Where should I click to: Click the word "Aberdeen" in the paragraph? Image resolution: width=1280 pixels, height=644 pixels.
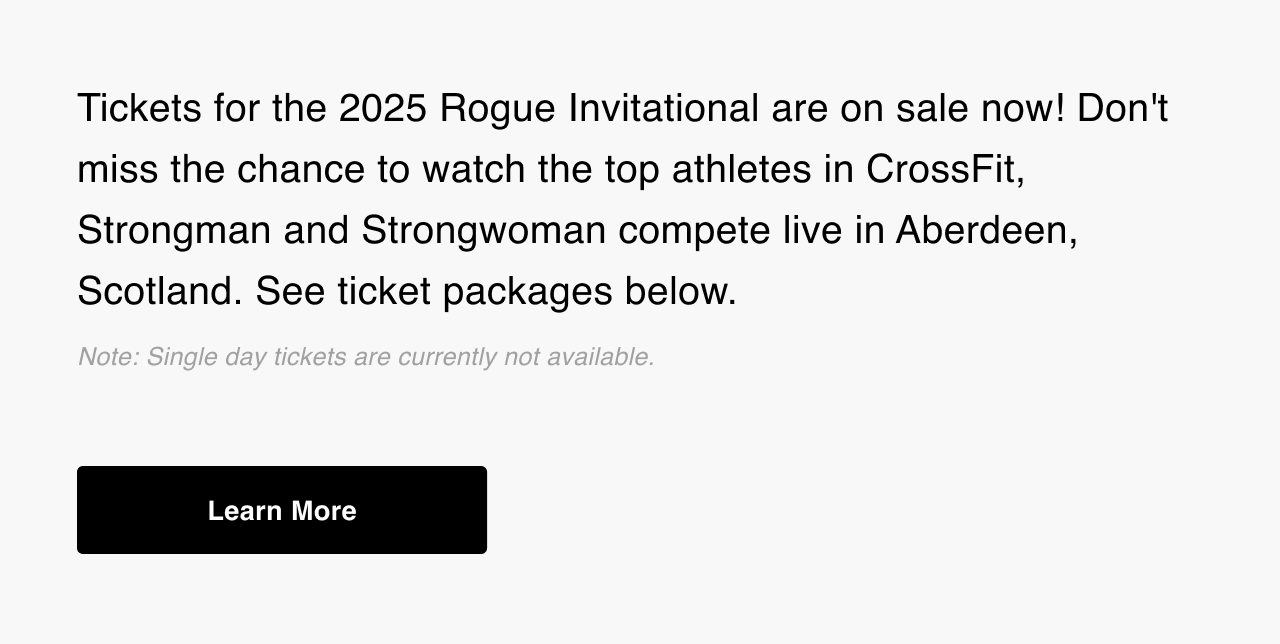(x=982, y=230)
